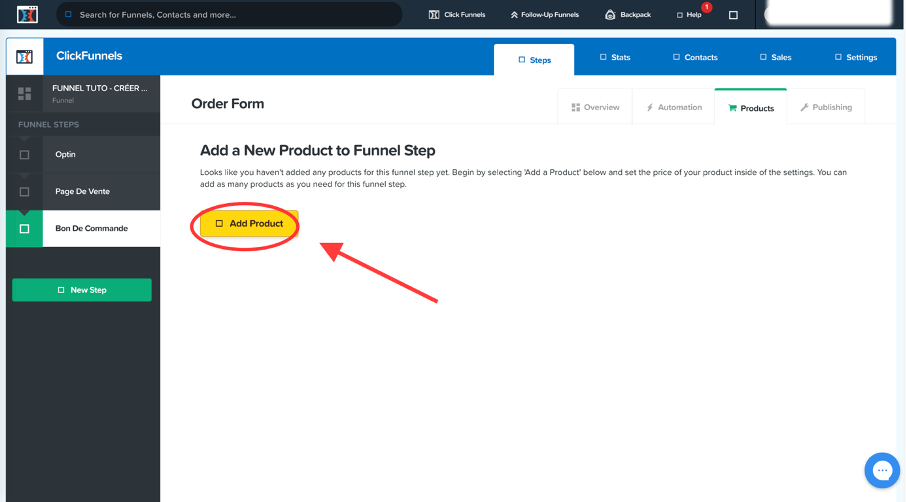
Task: Open the Products sub-tab
Action: pyautogui.click(x=751, y=107)
